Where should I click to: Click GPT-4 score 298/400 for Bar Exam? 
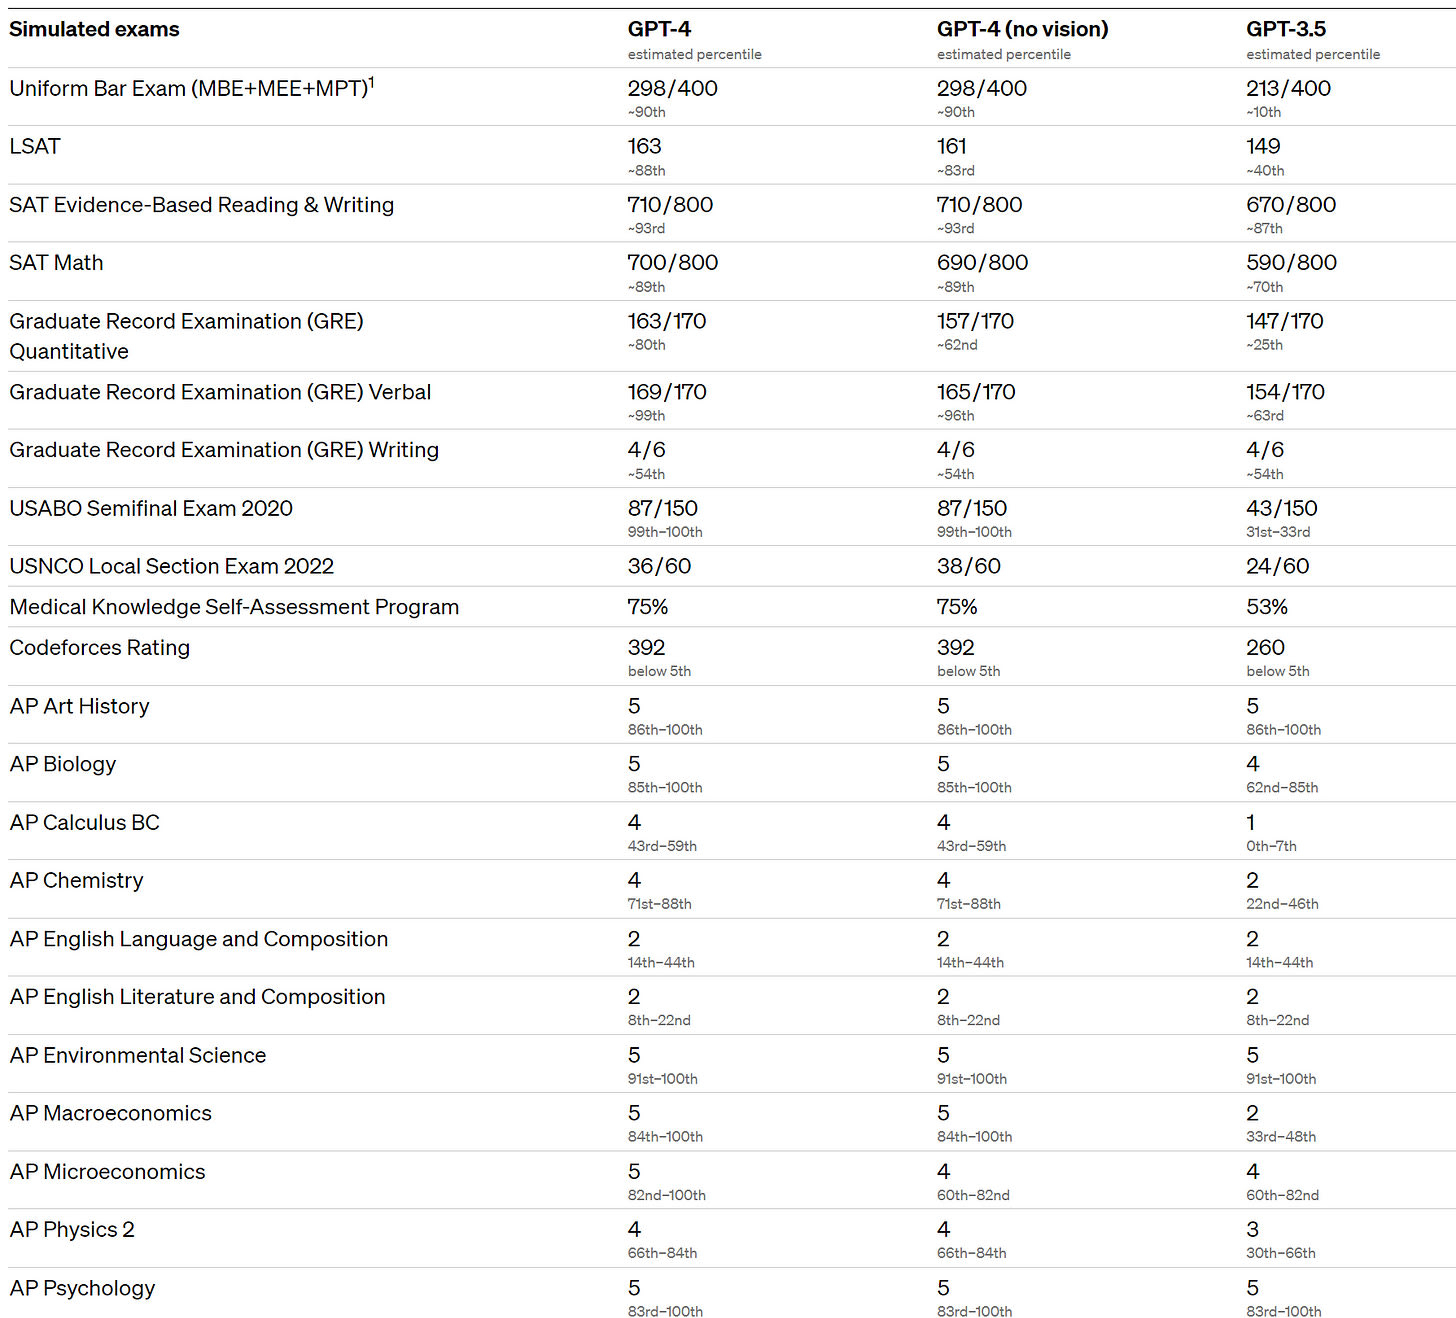[x=672, y=88]
